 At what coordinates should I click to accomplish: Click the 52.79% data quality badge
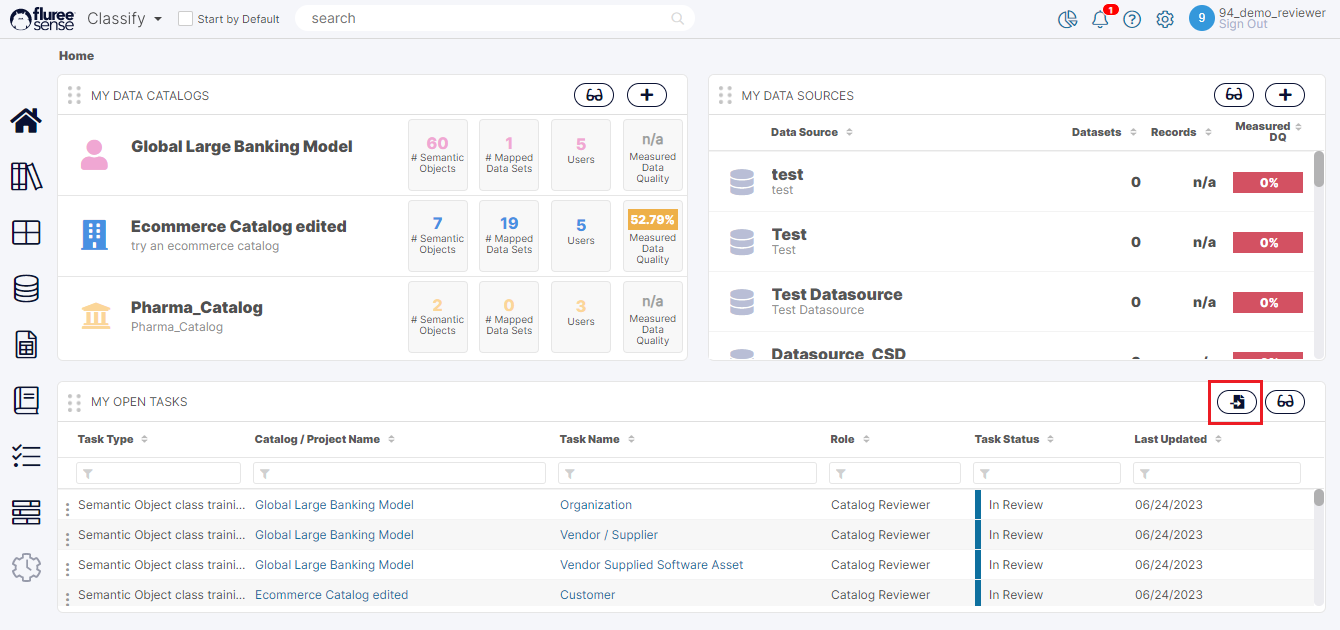pyautogui.click(x=652, y=220)
